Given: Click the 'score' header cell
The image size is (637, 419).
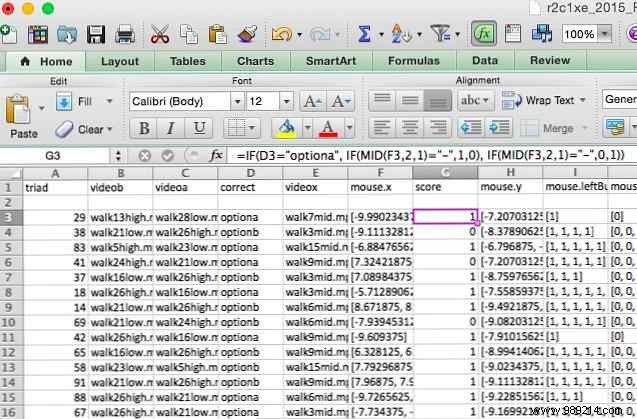Looking at the screenshot, I should (x=445, y=187).
